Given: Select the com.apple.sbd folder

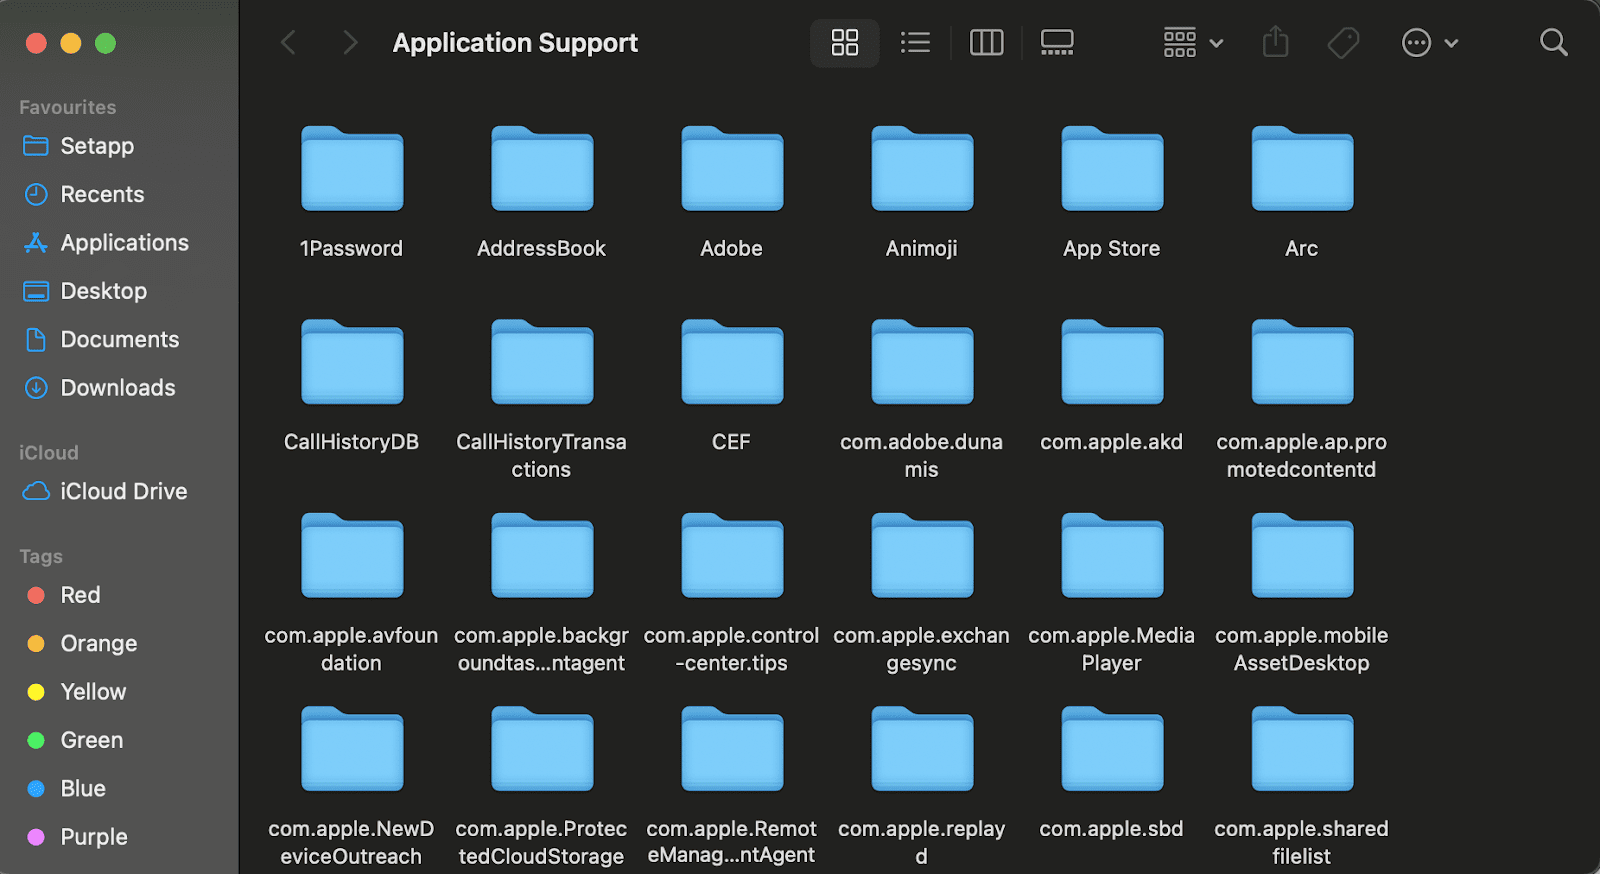Looking at the screenshot, I should 1112,750.
